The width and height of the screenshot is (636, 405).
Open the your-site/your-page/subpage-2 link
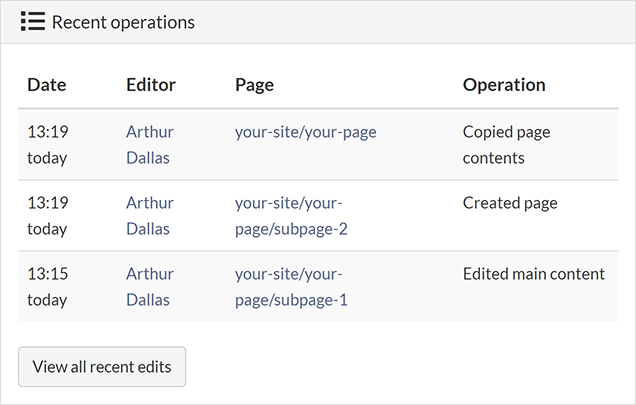tap(291, 216)
